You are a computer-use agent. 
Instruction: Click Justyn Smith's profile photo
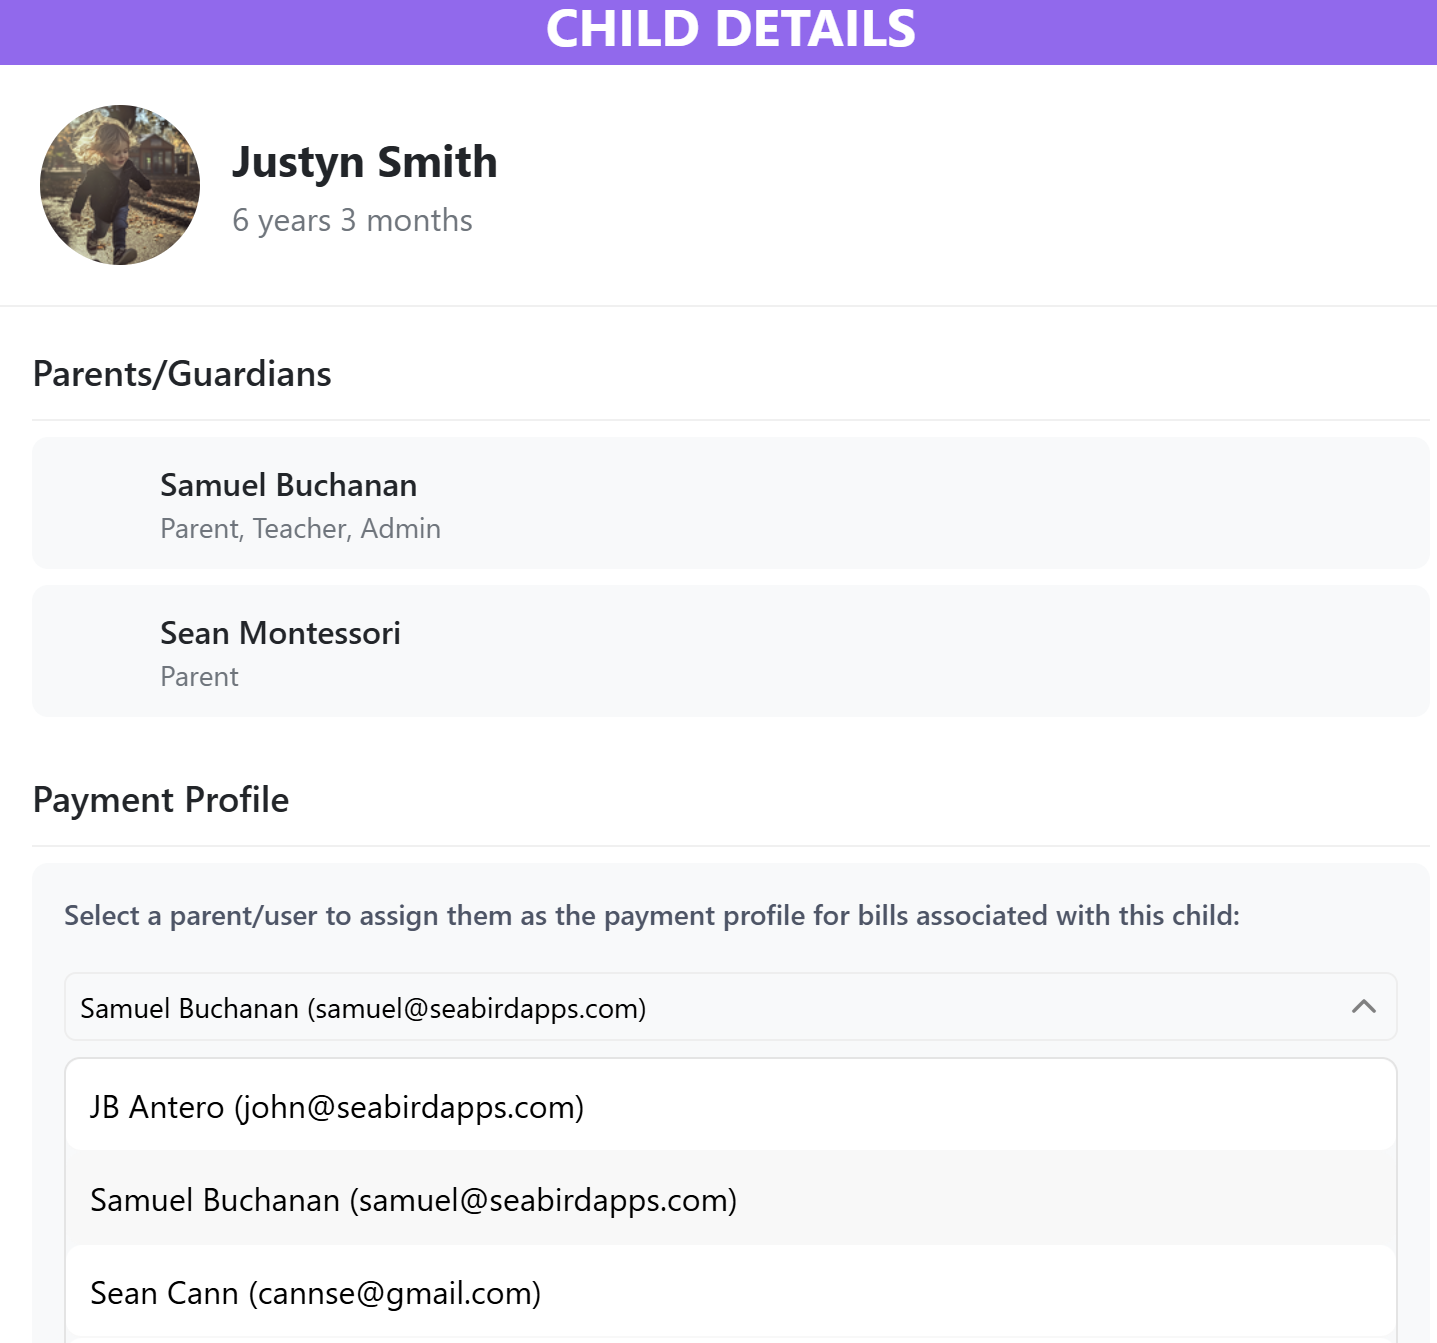[x=120, y=185]
